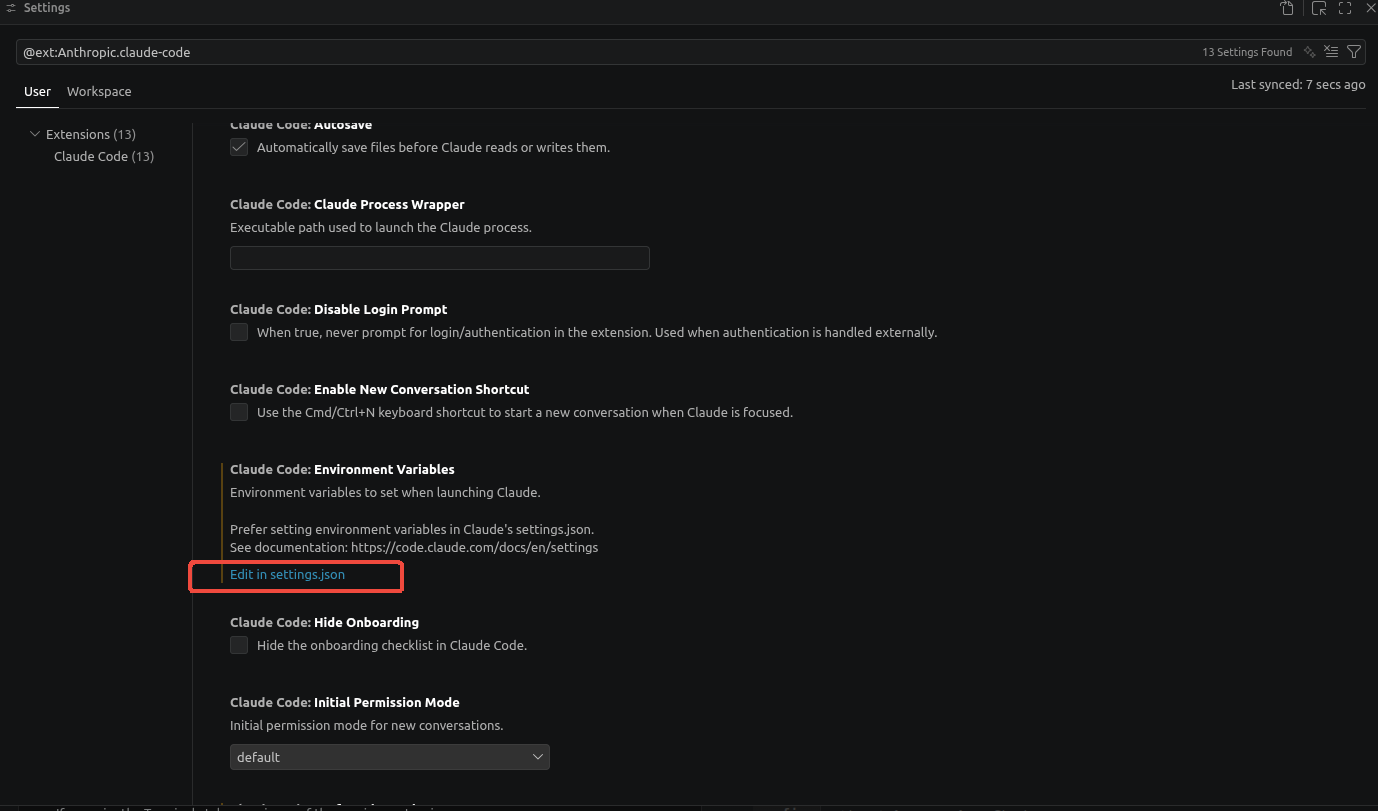Collapse the Extensions (13) tree chevron
This screenshot has height=811, width=1378.
(x=35, y=134)
